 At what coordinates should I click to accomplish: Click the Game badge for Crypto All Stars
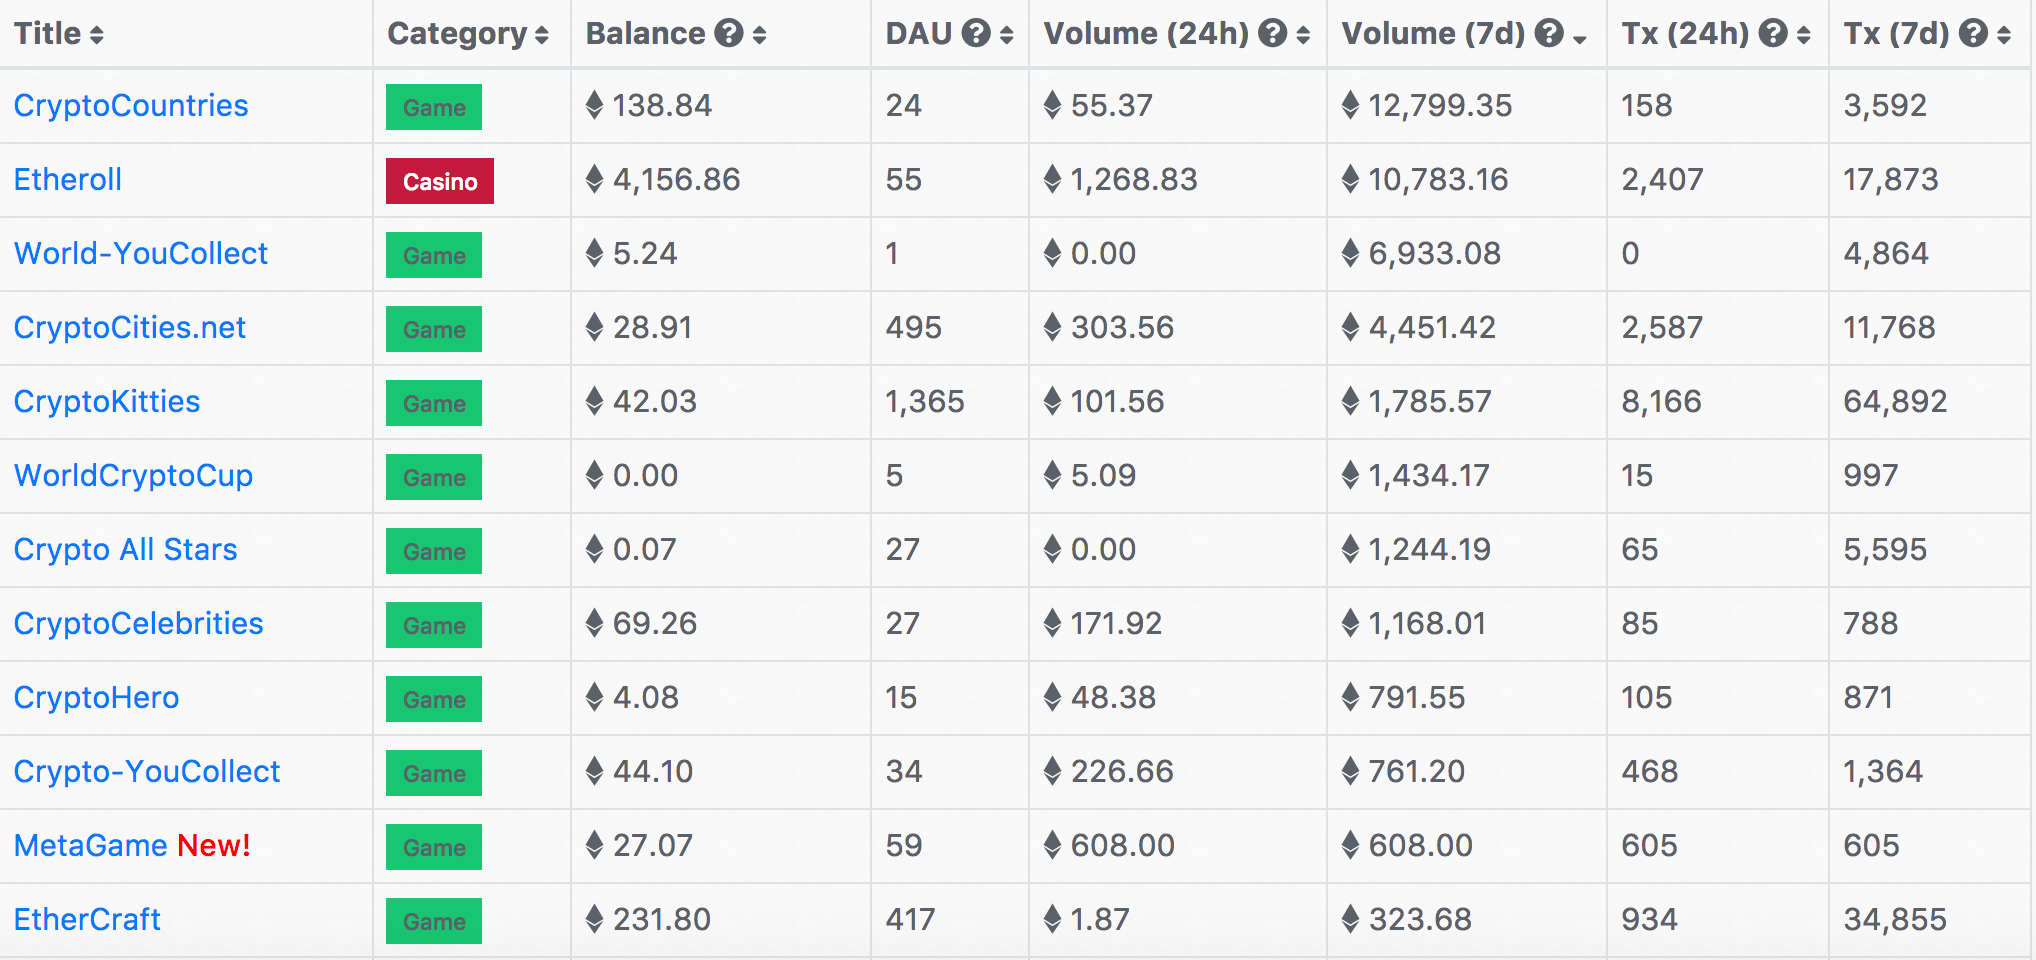434,551
